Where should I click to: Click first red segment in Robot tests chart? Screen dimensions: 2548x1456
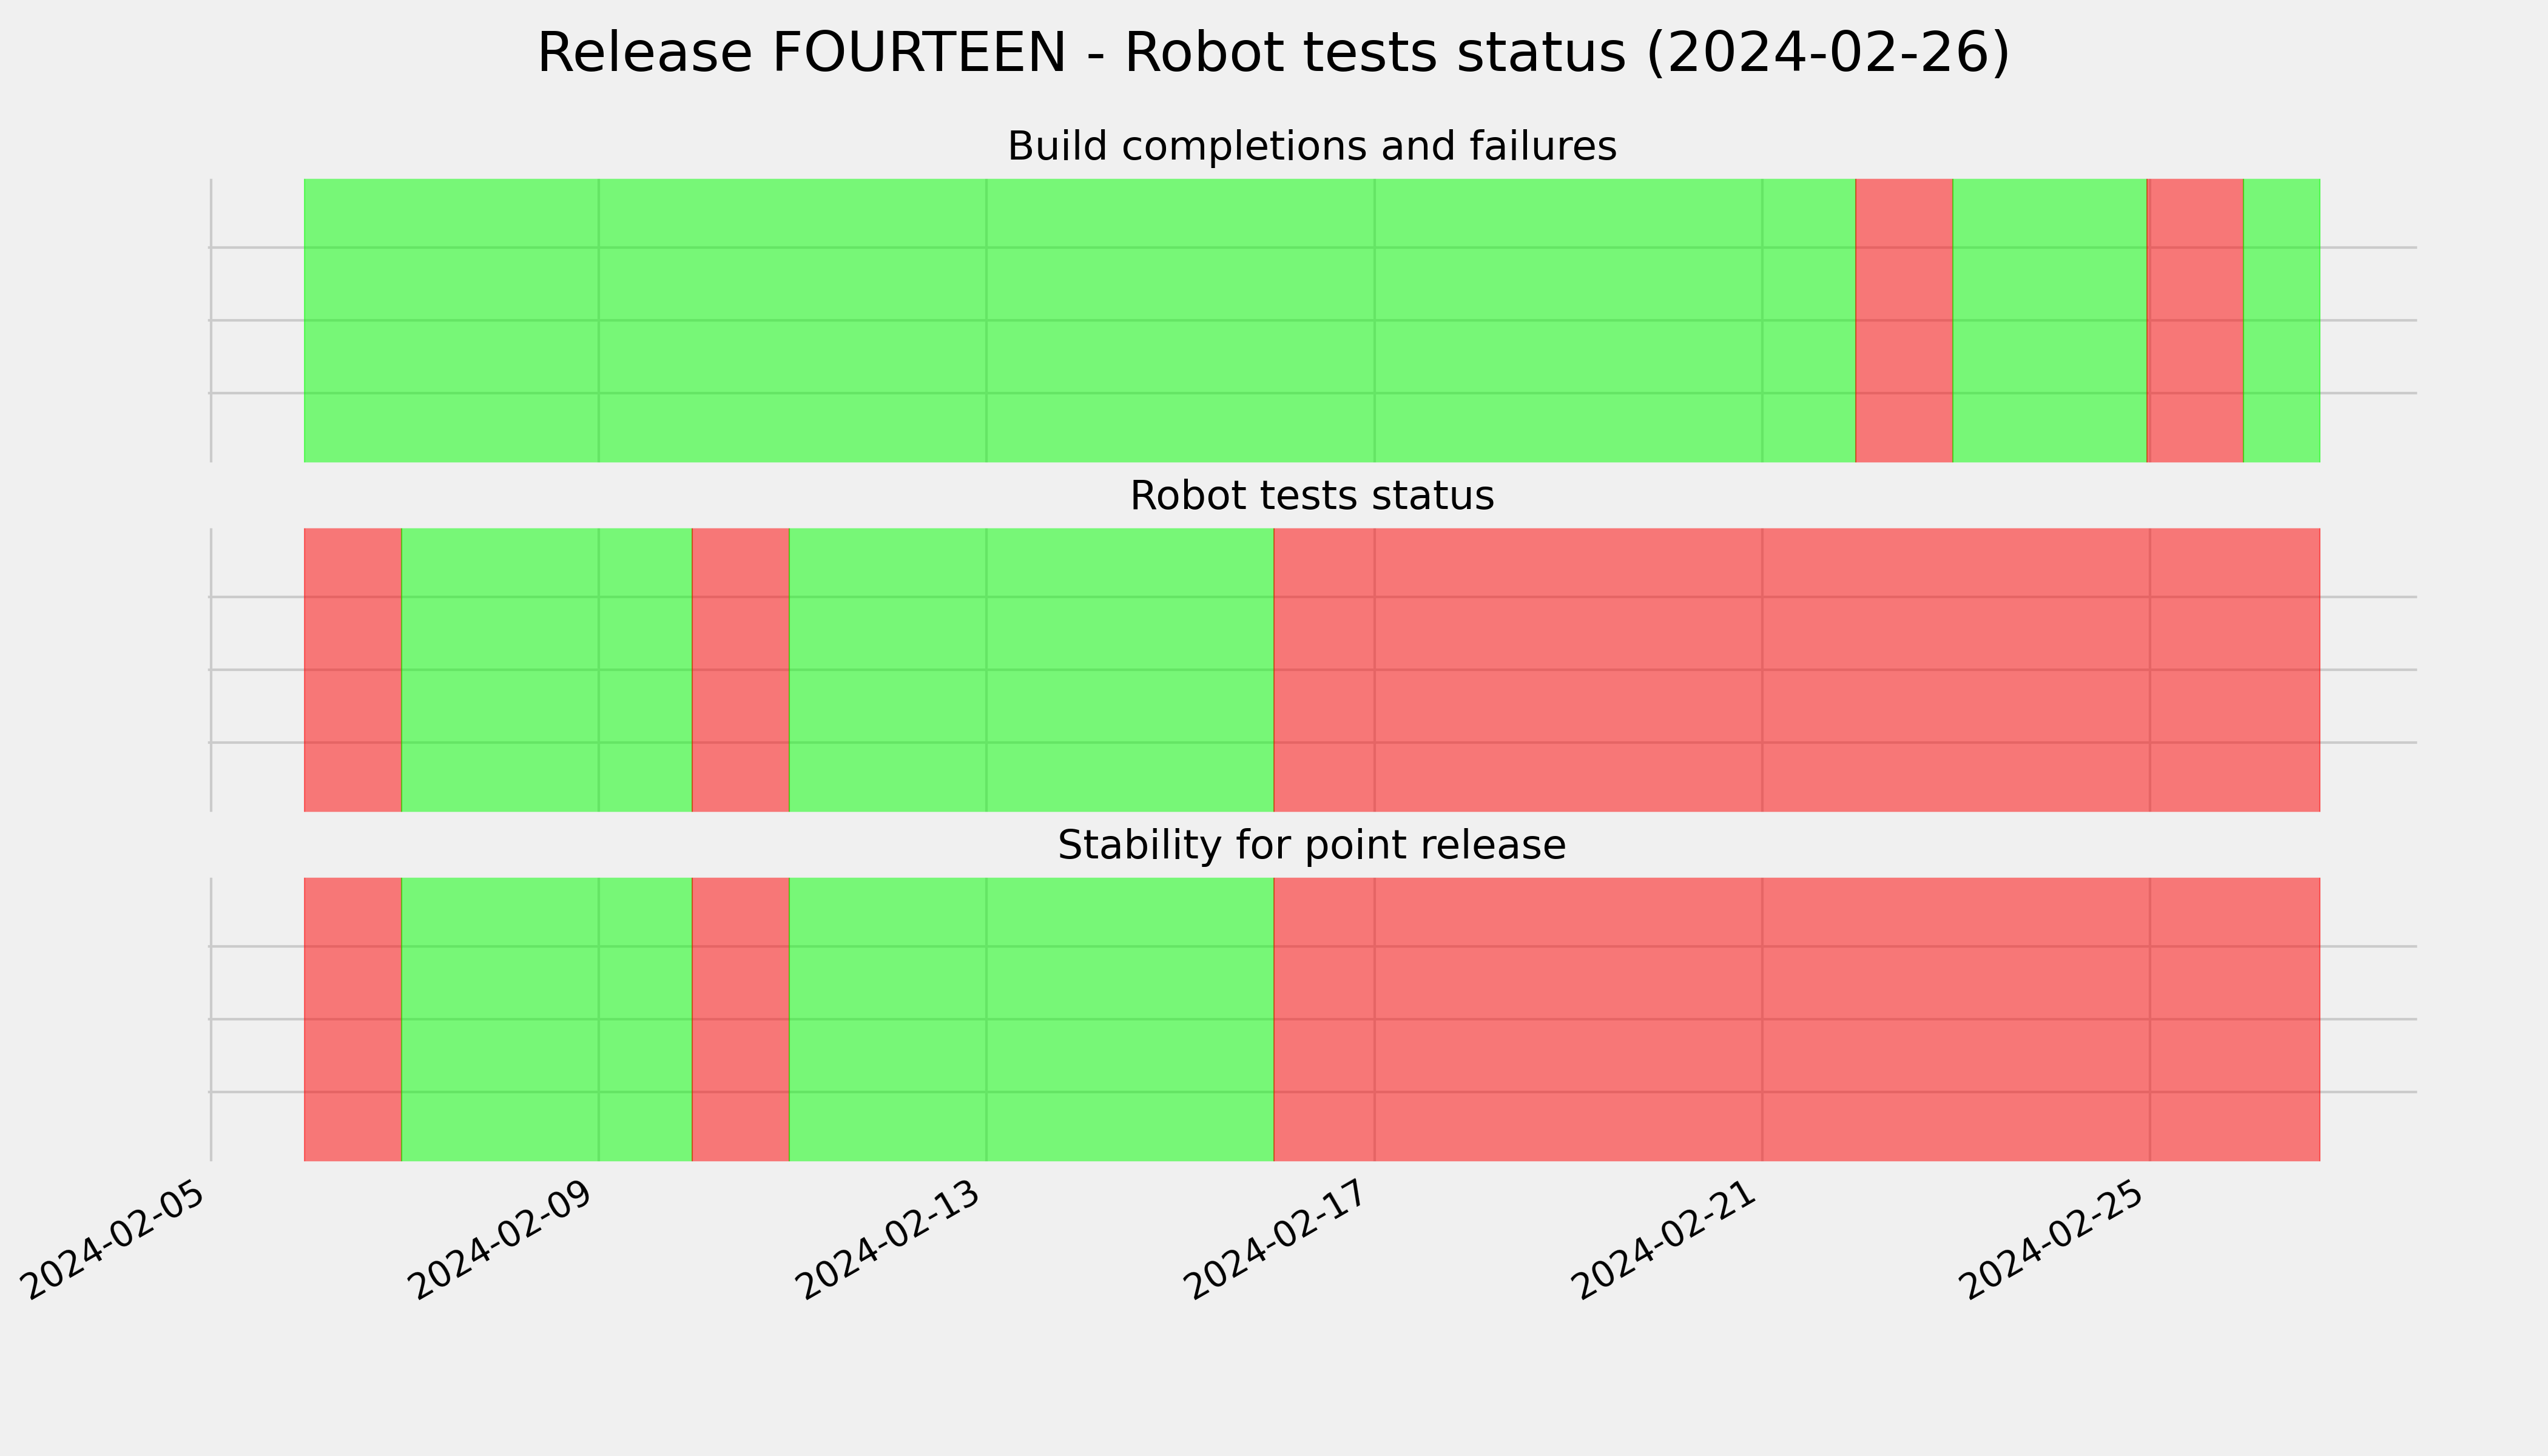pyautogui.click(x=353, y=670)
